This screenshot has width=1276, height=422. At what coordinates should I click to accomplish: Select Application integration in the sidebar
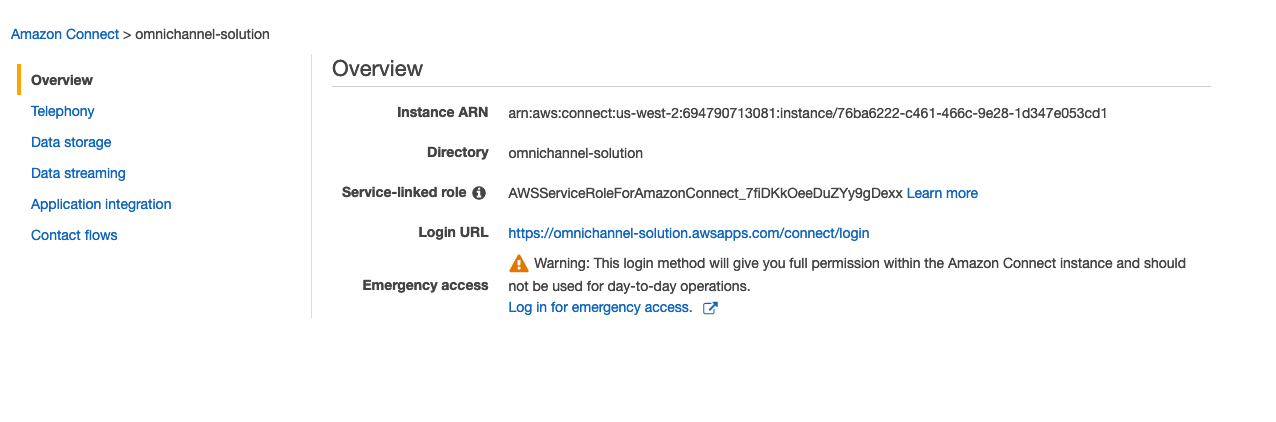tap(101, 204)
